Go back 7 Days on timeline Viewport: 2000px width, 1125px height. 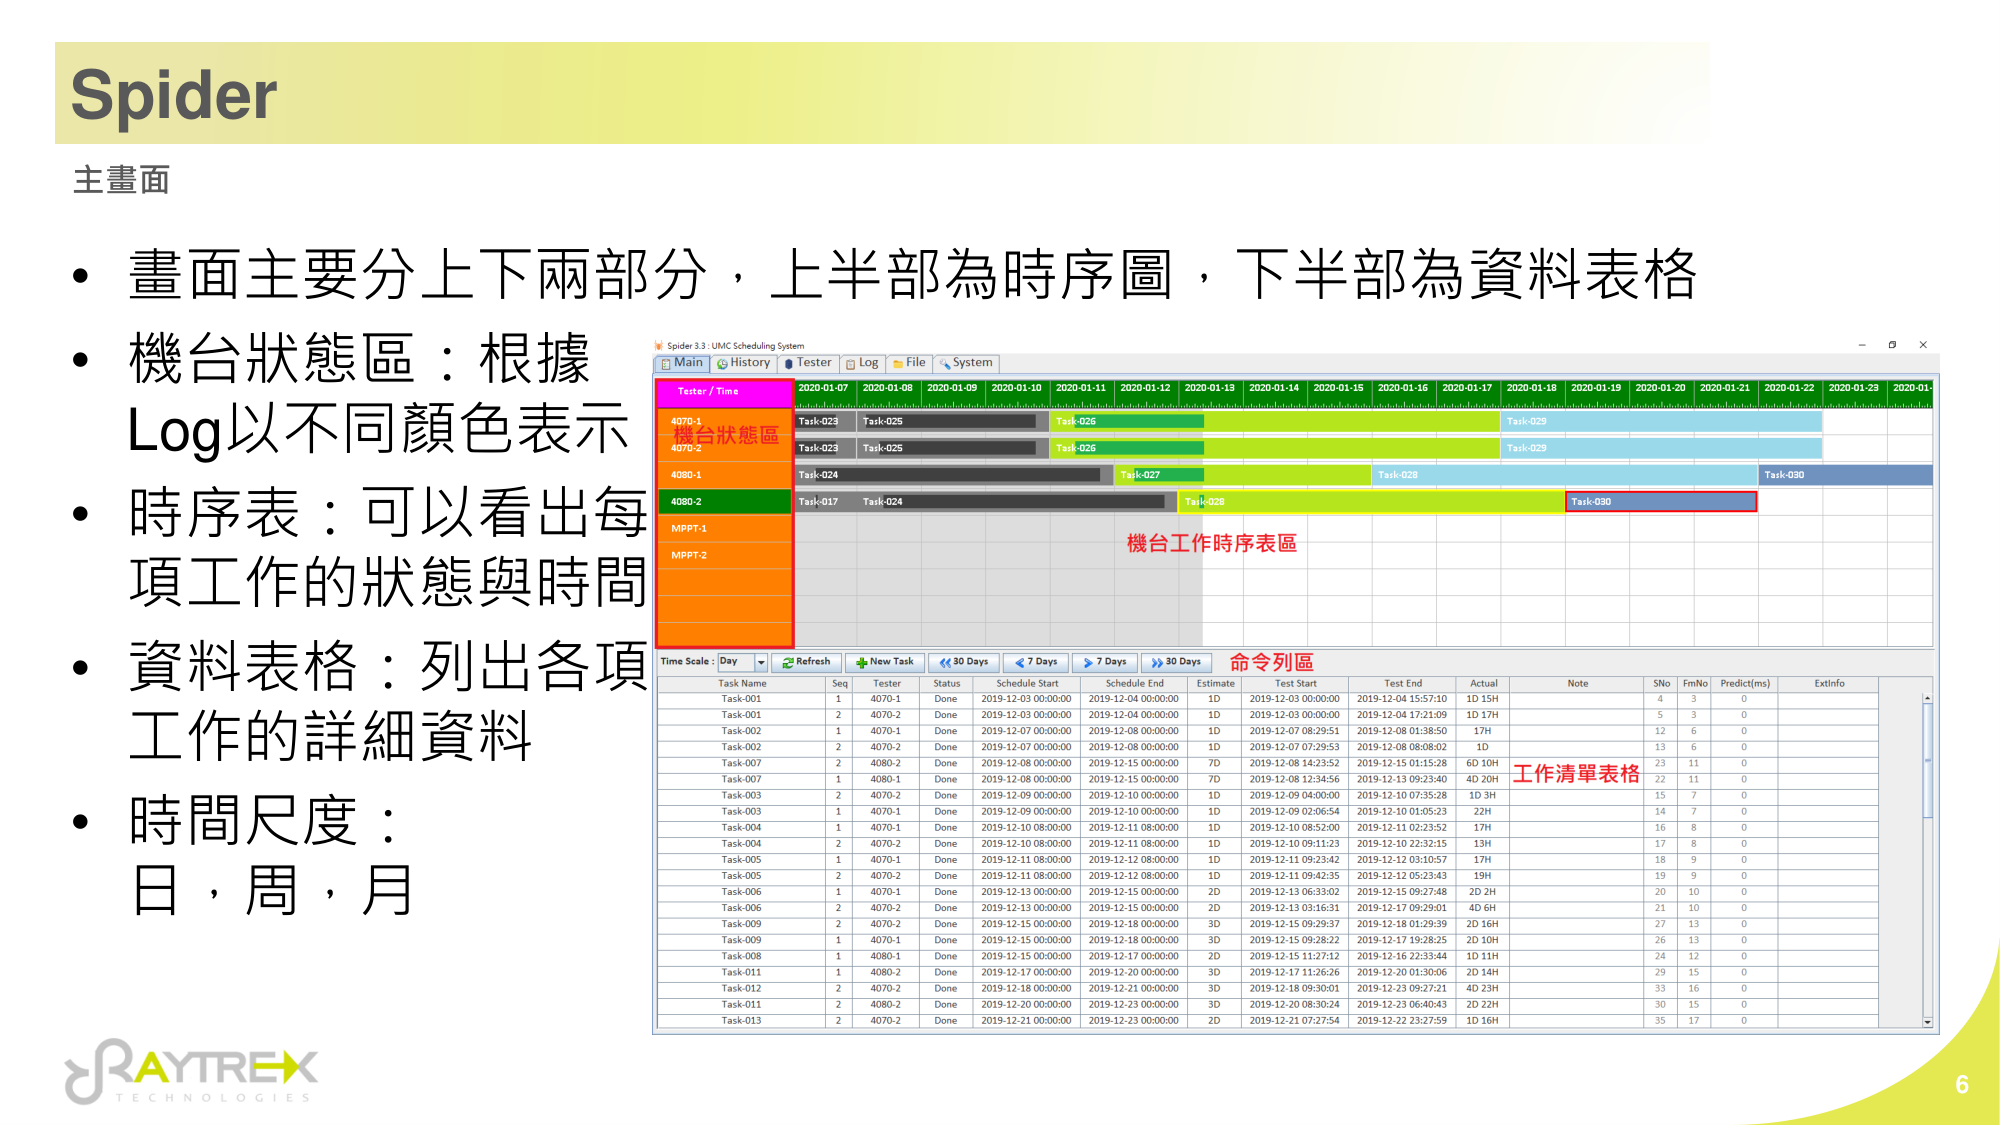coord(1035,662)
